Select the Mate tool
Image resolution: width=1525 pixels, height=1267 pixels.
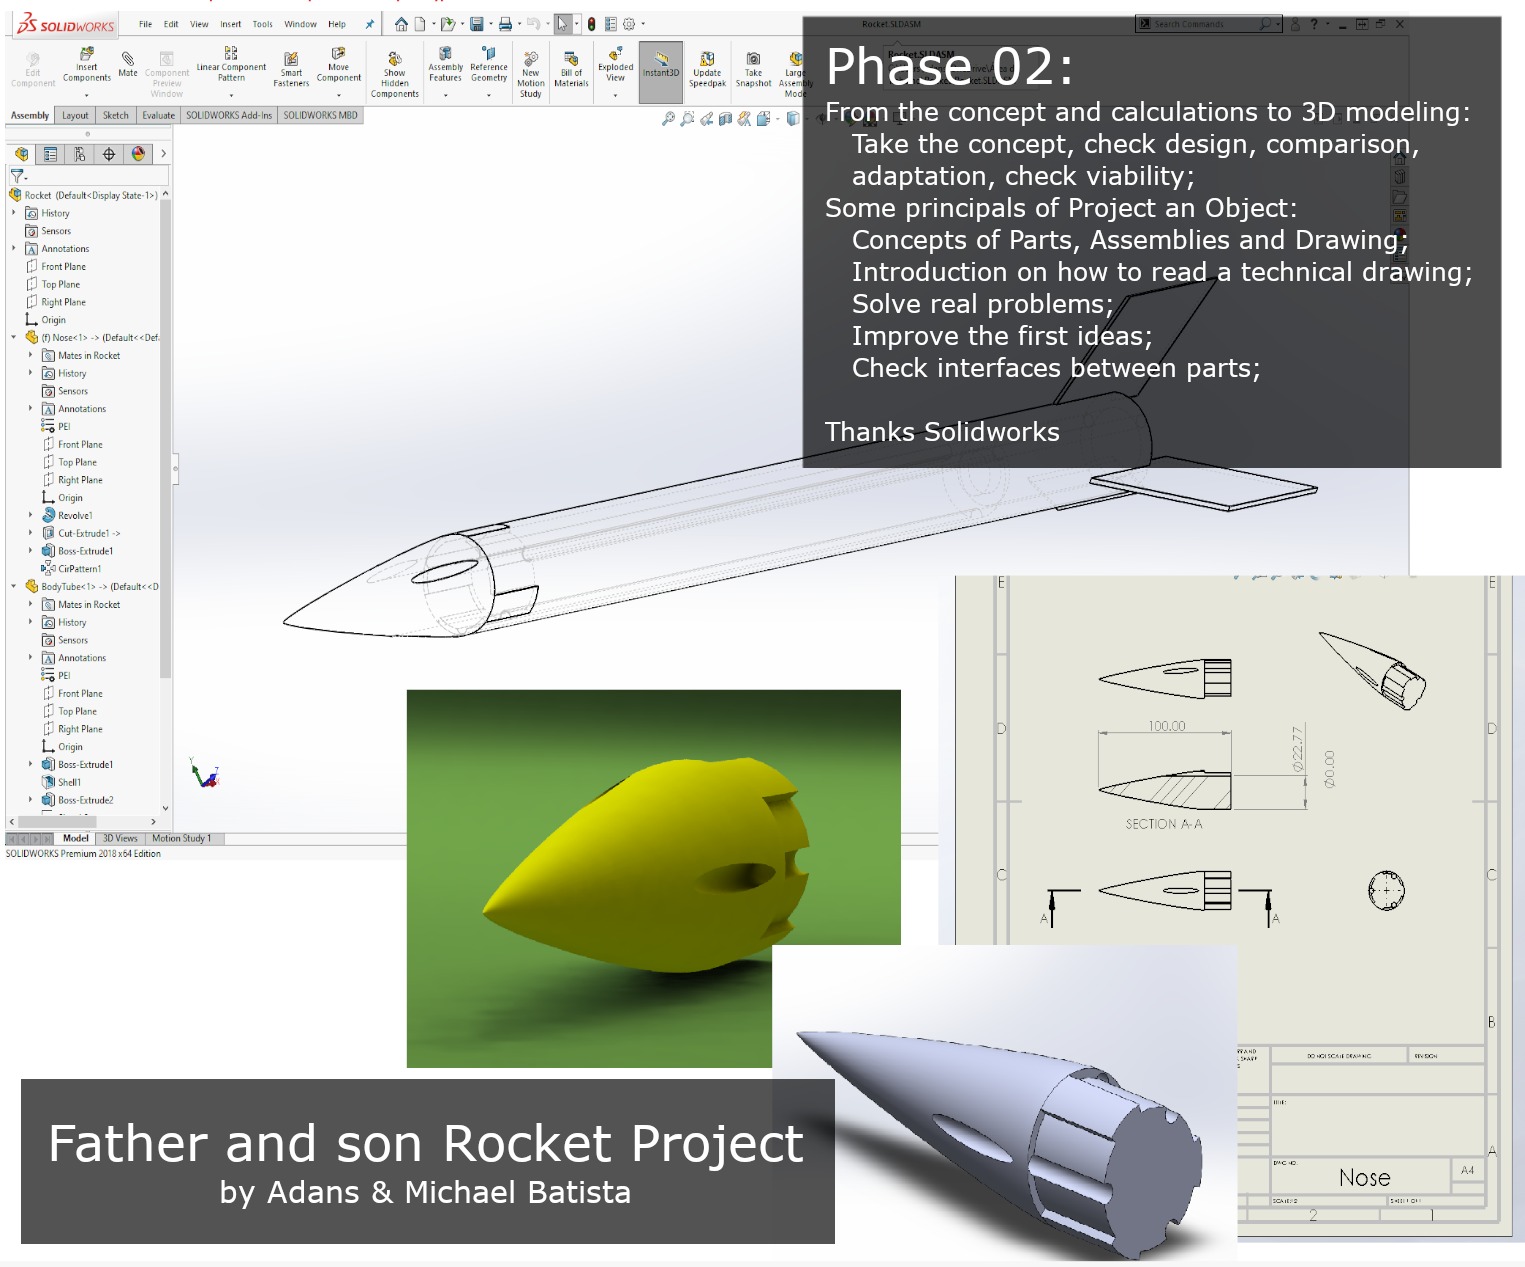point(128,64)
